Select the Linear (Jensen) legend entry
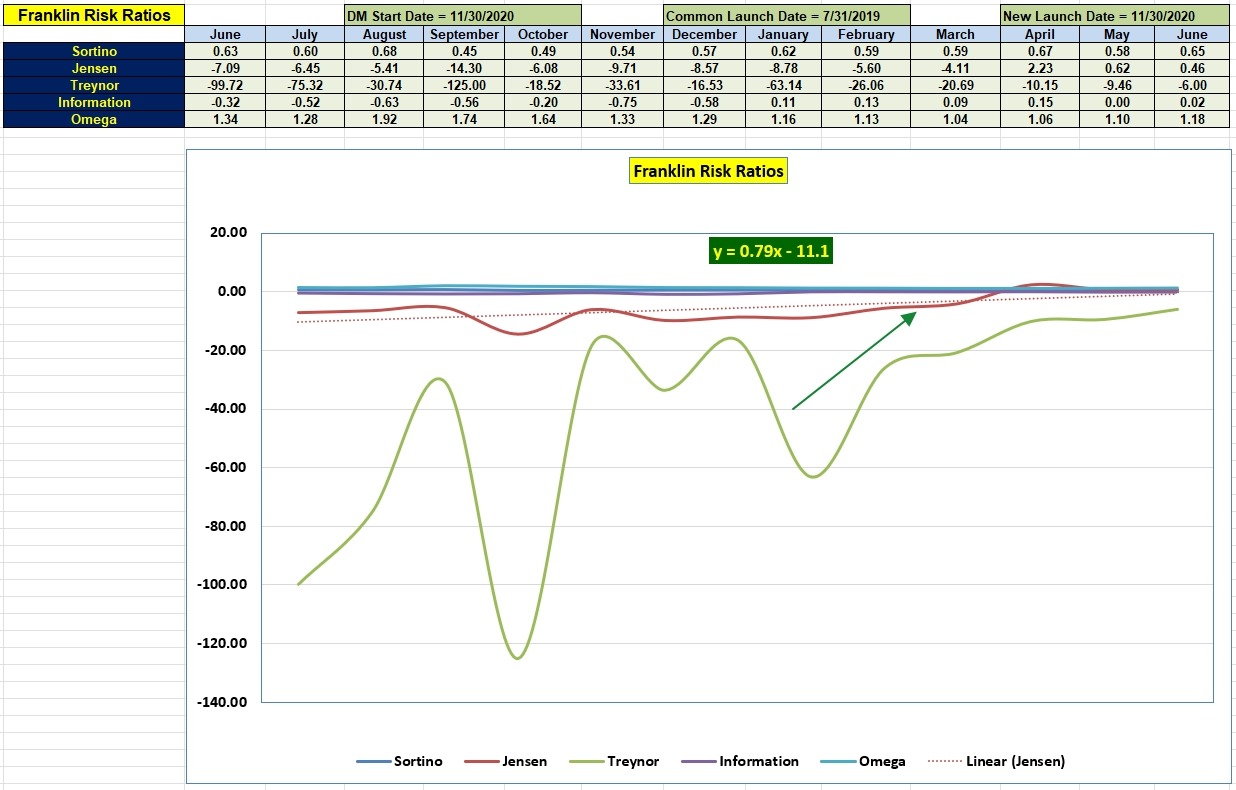The height and width of the screenshot is (790, 1236). tap(996, 761)
